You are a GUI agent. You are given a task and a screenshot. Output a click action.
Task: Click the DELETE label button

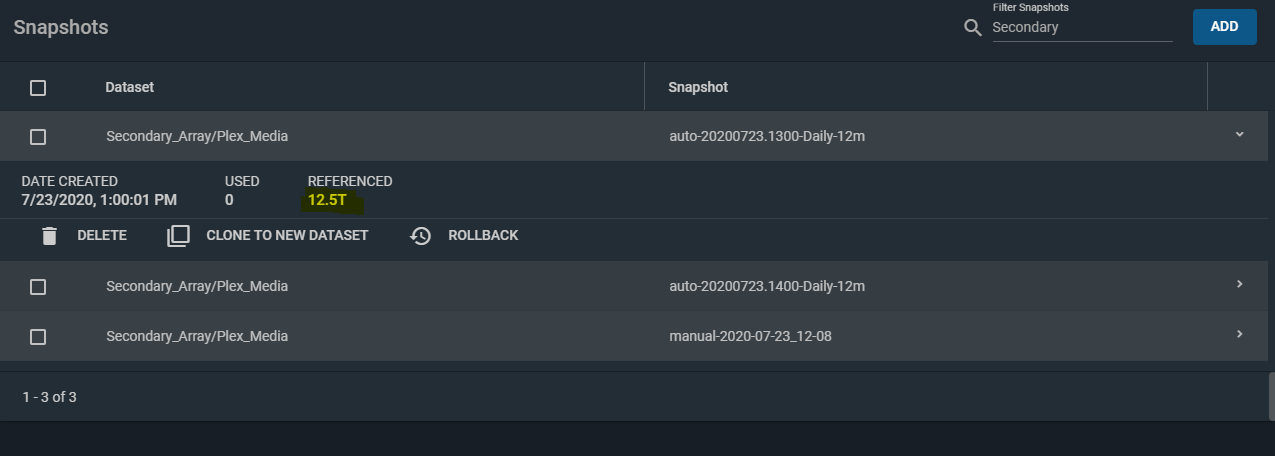pos(102,236)
